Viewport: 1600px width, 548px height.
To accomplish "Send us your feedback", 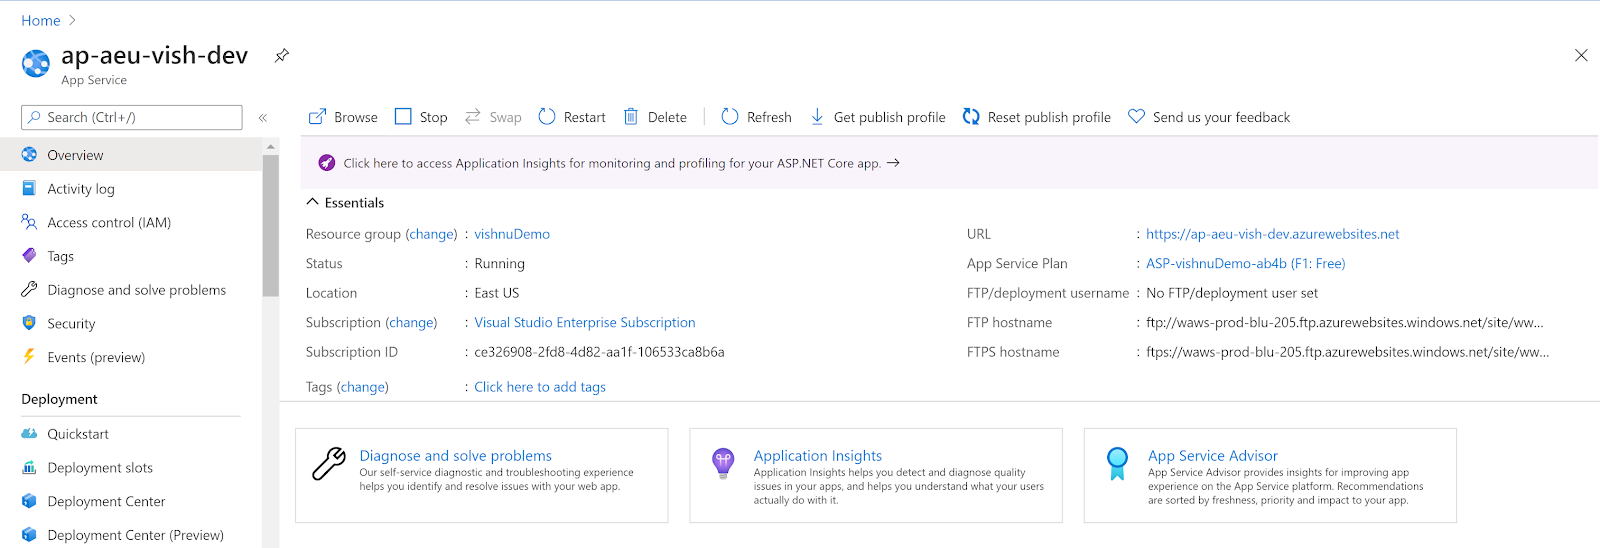I will click(x=1209, y=117).
